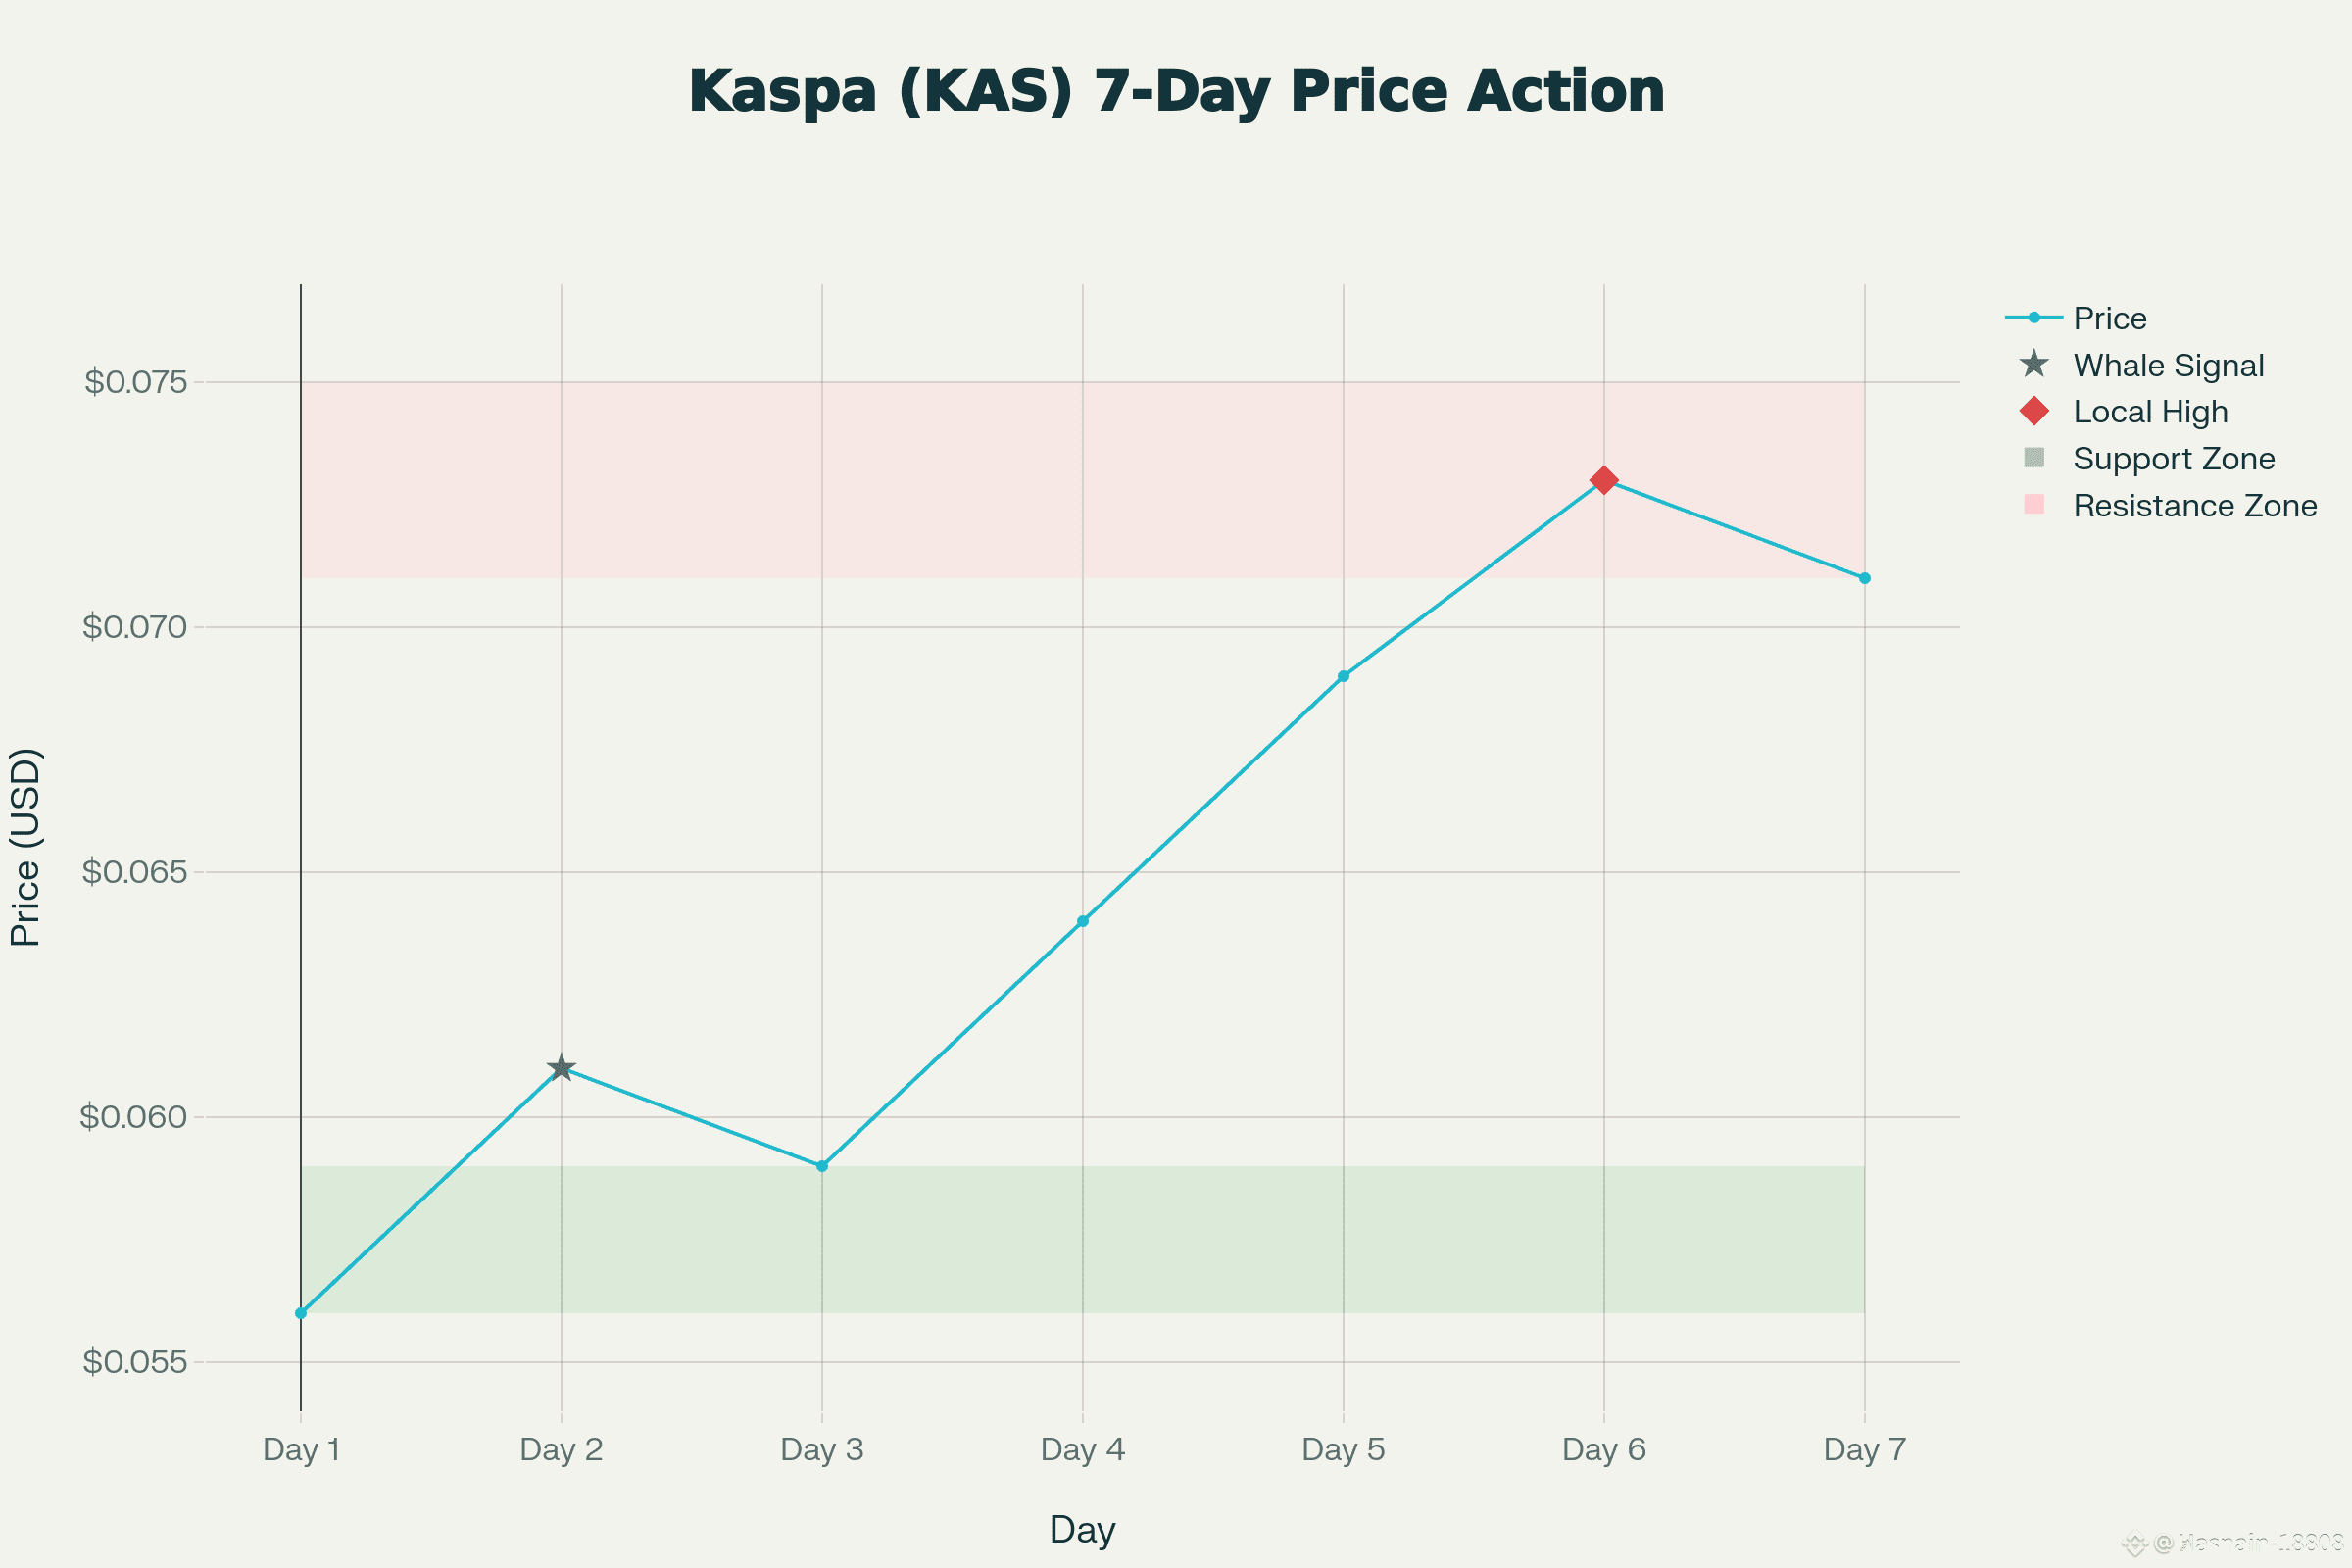
Task: Toggle the Local High legend label
Action: point(2150,411)
